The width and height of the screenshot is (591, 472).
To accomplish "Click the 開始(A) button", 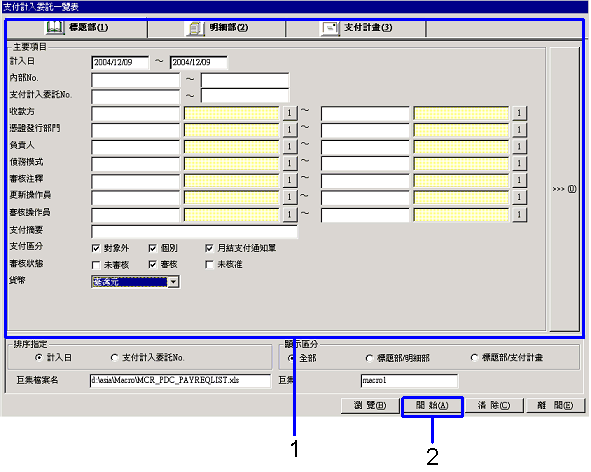I will 432,406.
